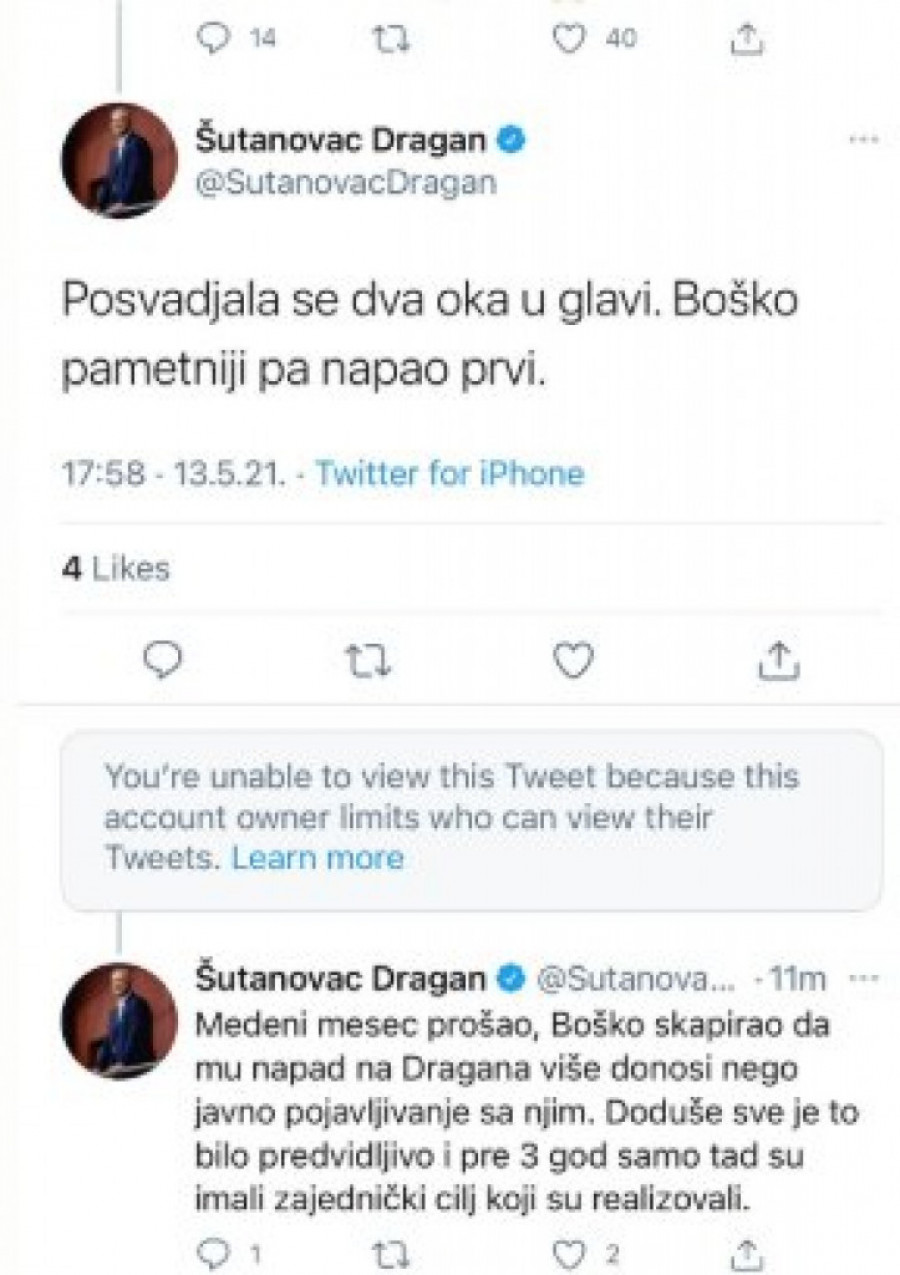View the 4 Likes list
900x1275 pixels.
(x=116, y=569)
